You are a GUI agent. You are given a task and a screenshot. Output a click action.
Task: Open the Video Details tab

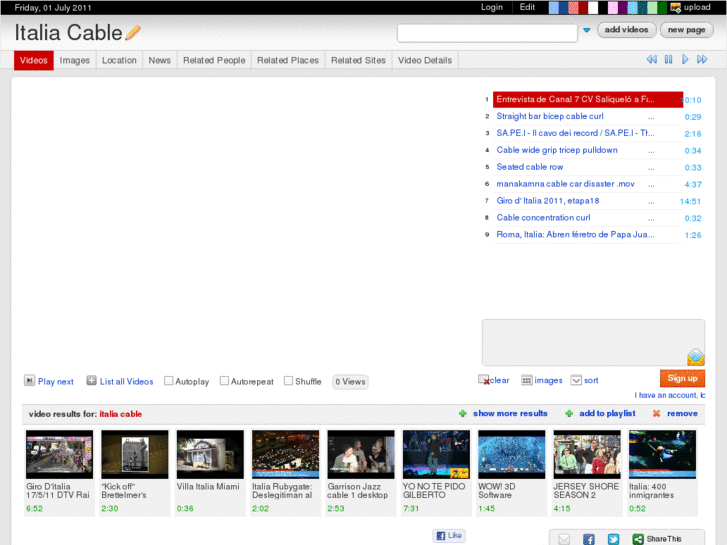point(425,60)
